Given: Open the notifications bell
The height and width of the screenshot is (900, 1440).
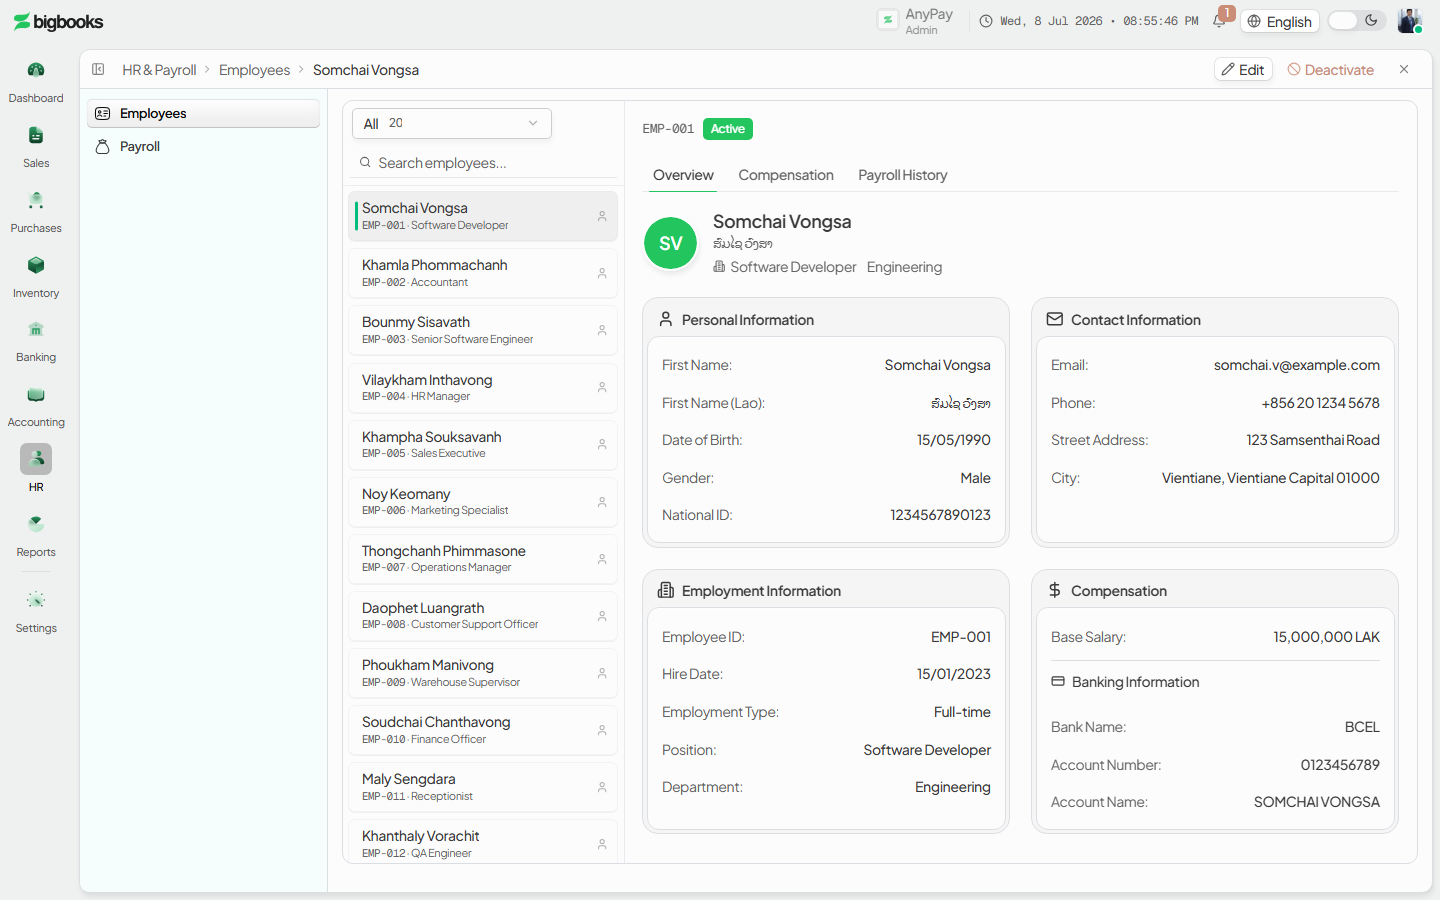Looking at the screenshot, I should 1220,20.
